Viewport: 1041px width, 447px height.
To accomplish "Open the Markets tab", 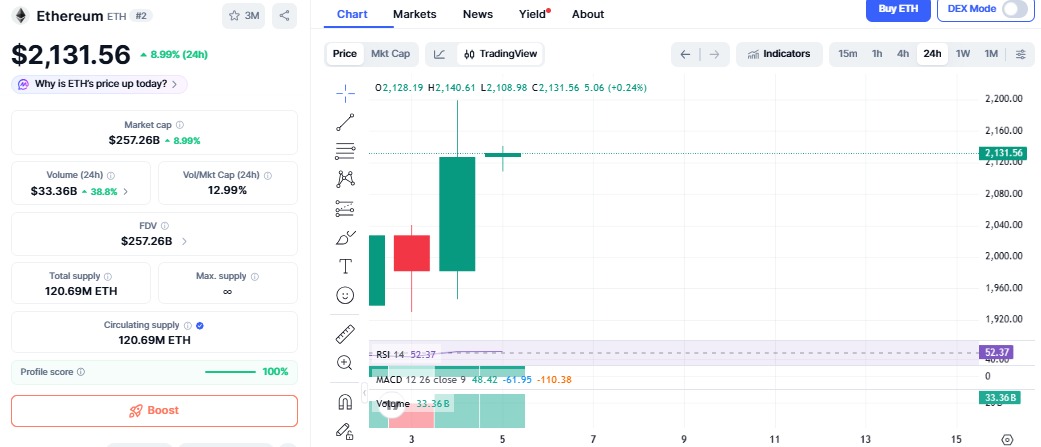I will [x=415, y=14].
